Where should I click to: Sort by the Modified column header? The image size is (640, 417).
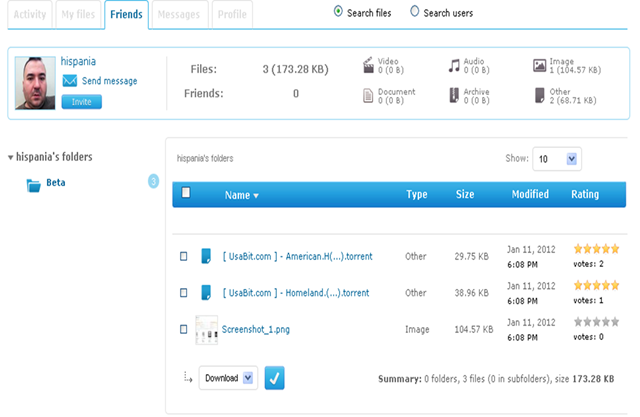tap(530, 194)
